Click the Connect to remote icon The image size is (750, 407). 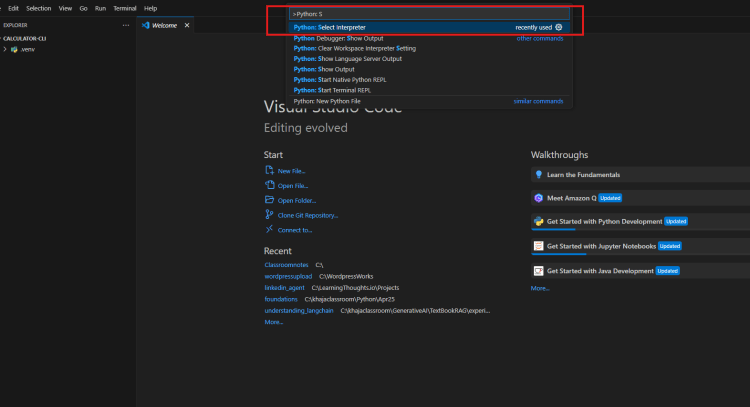point(269,229)
